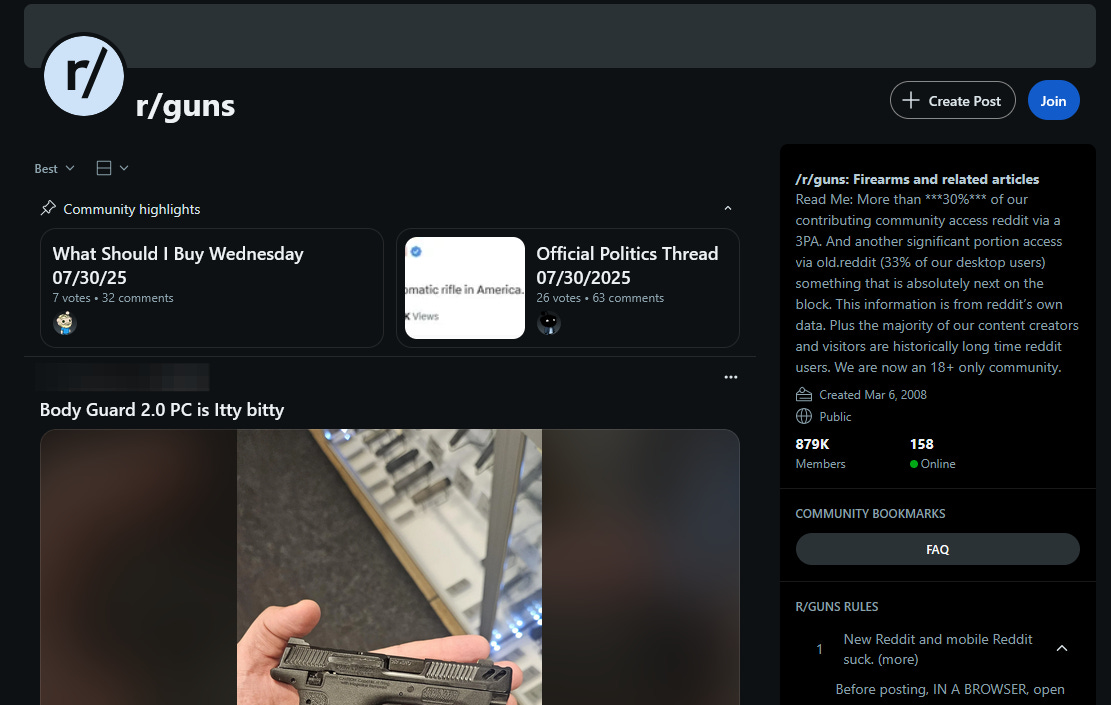
Task: Click the cake icon beside Created date
Action: point(803,395)
